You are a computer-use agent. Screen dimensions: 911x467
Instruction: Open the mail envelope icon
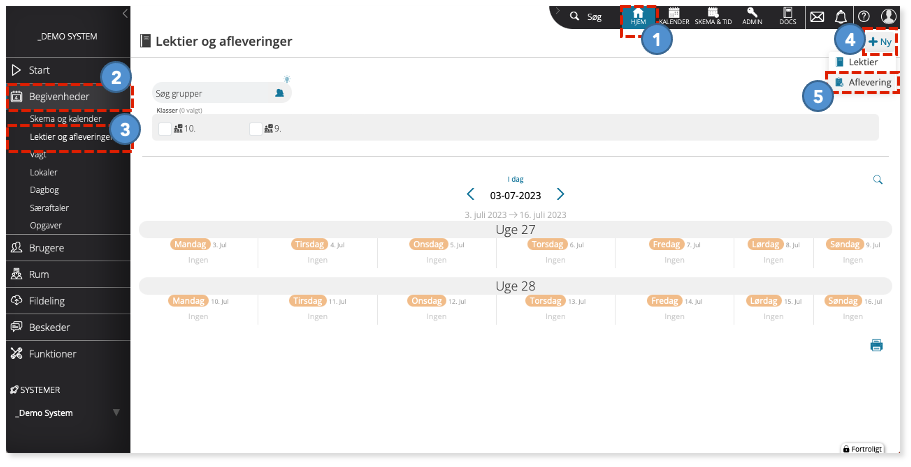817,17
